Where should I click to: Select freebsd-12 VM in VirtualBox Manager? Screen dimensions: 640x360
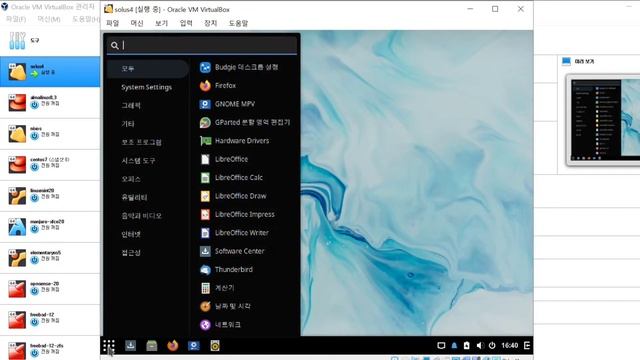(x=50, y=320)
